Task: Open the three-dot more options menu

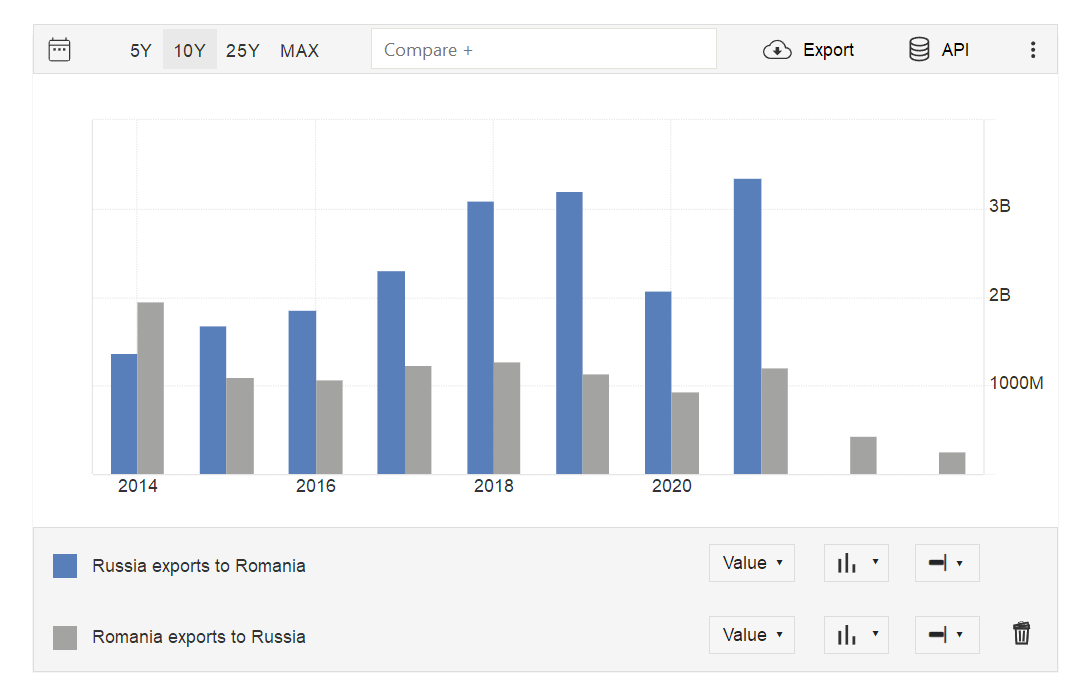Action: pyautogui.click(x=1033, y=50)
